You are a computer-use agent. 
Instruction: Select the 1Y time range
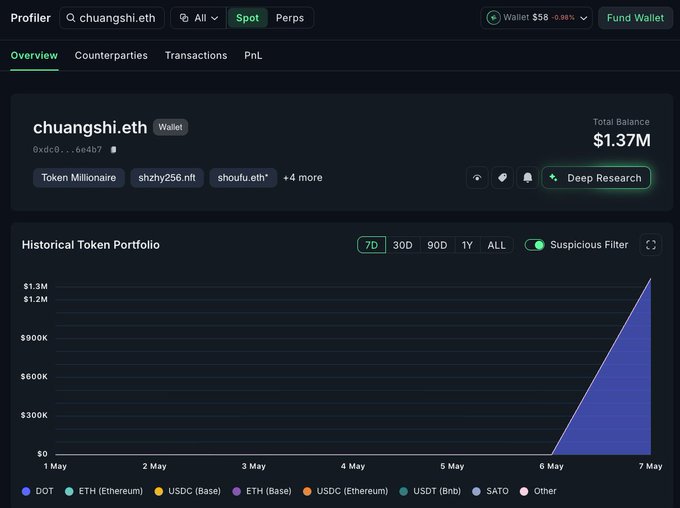click(x=467, y=245)
